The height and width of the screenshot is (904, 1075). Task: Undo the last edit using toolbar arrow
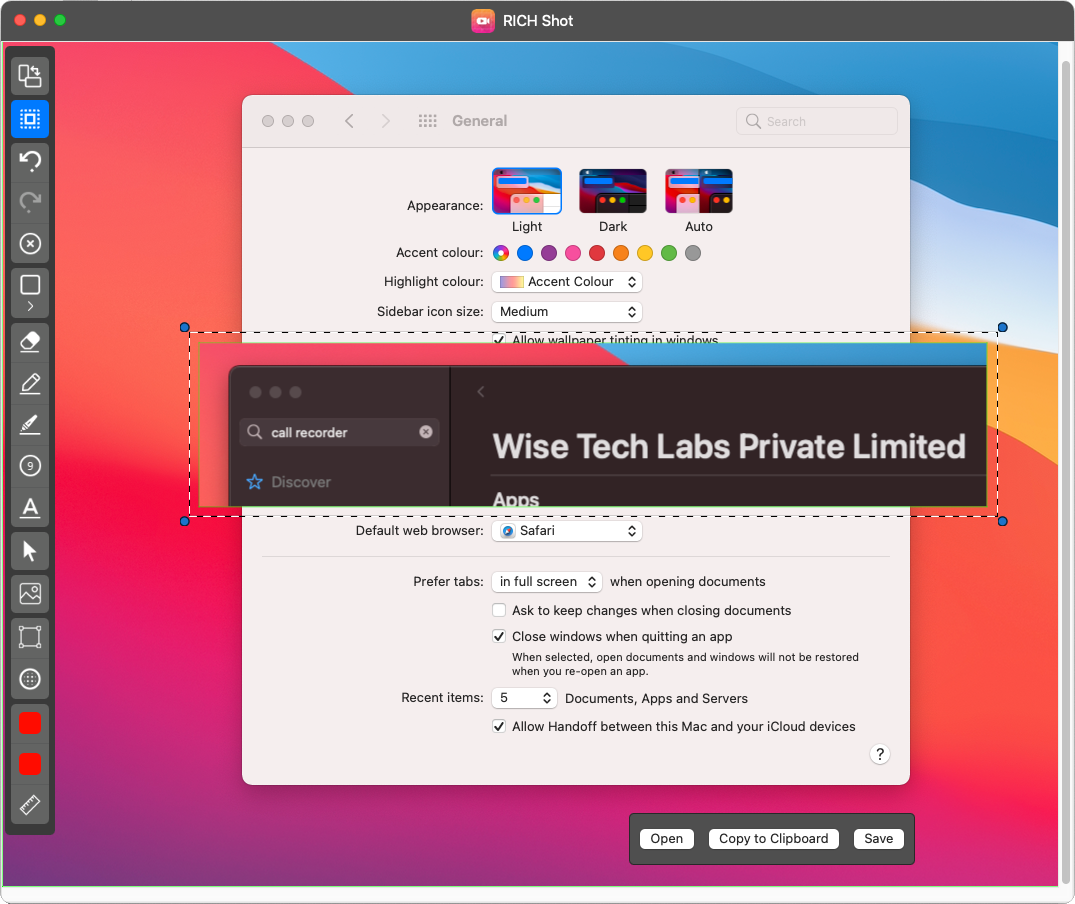click(29, 161)
